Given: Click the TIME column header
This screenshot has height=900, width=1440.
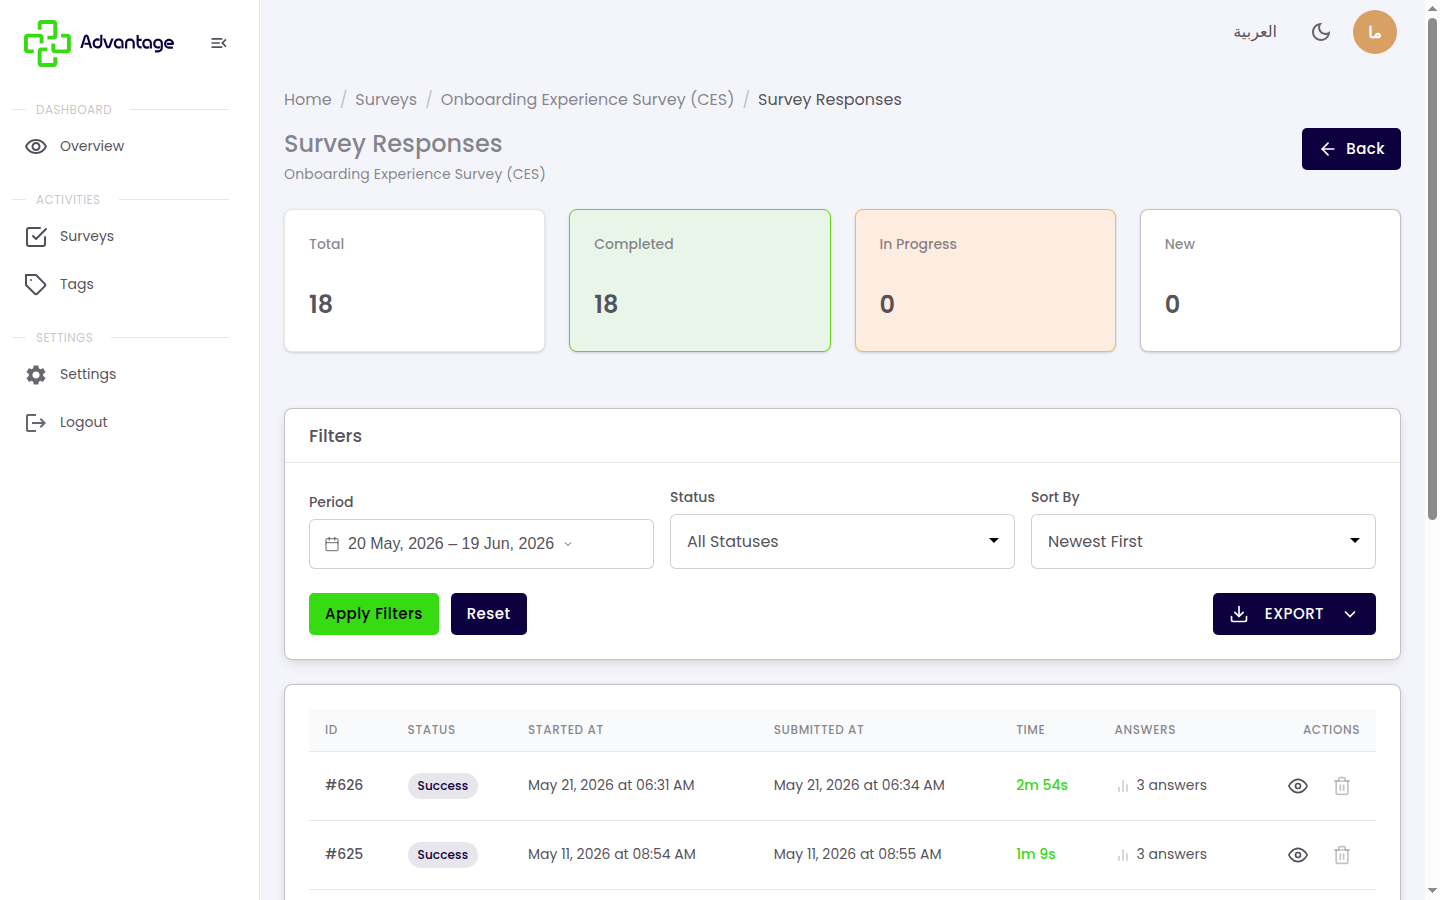Looking at the screenshot, I should pos(1031,730).
